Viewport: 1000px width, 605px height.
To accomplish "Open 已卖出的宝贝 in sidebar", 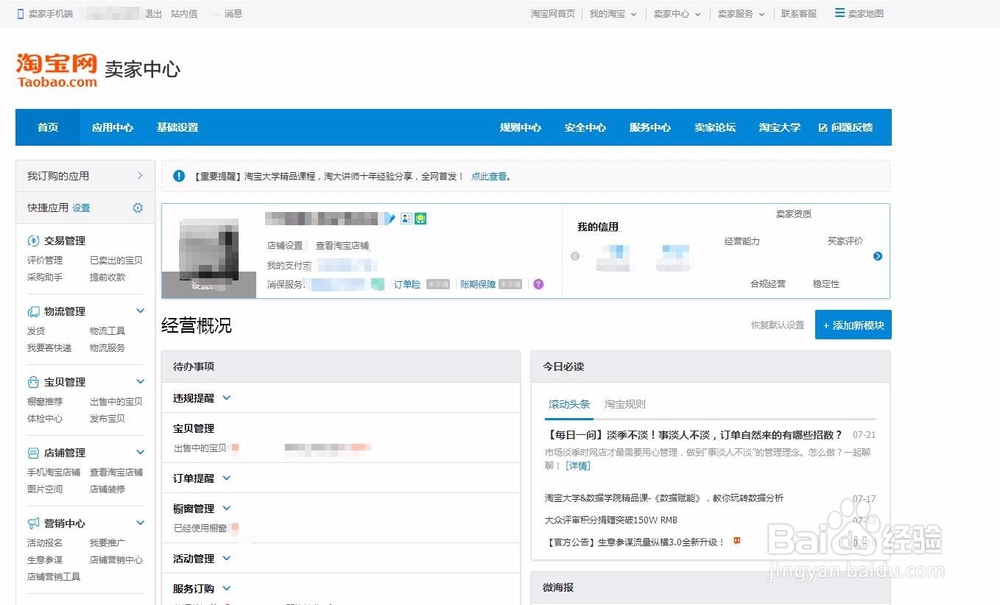I will (116, 260).
